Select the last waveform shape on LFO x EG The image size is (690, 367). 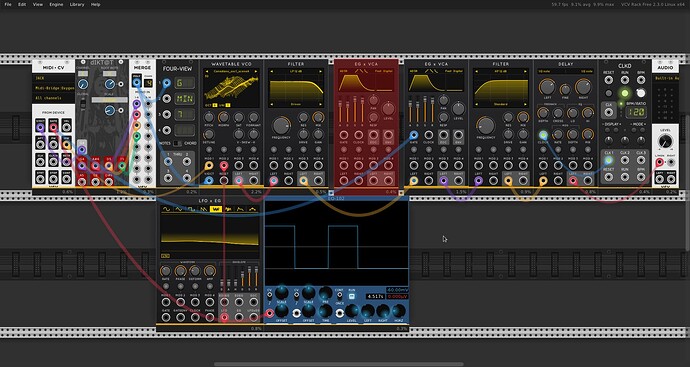253,209
